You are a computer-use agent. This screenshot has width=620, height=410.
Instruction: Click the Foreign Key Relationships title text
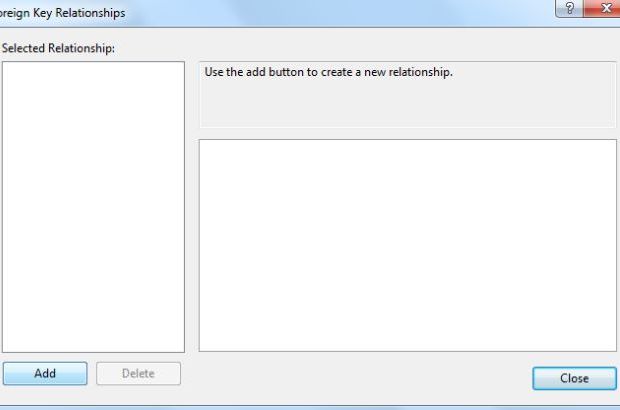pyautogui.click(x=62, y=13)
